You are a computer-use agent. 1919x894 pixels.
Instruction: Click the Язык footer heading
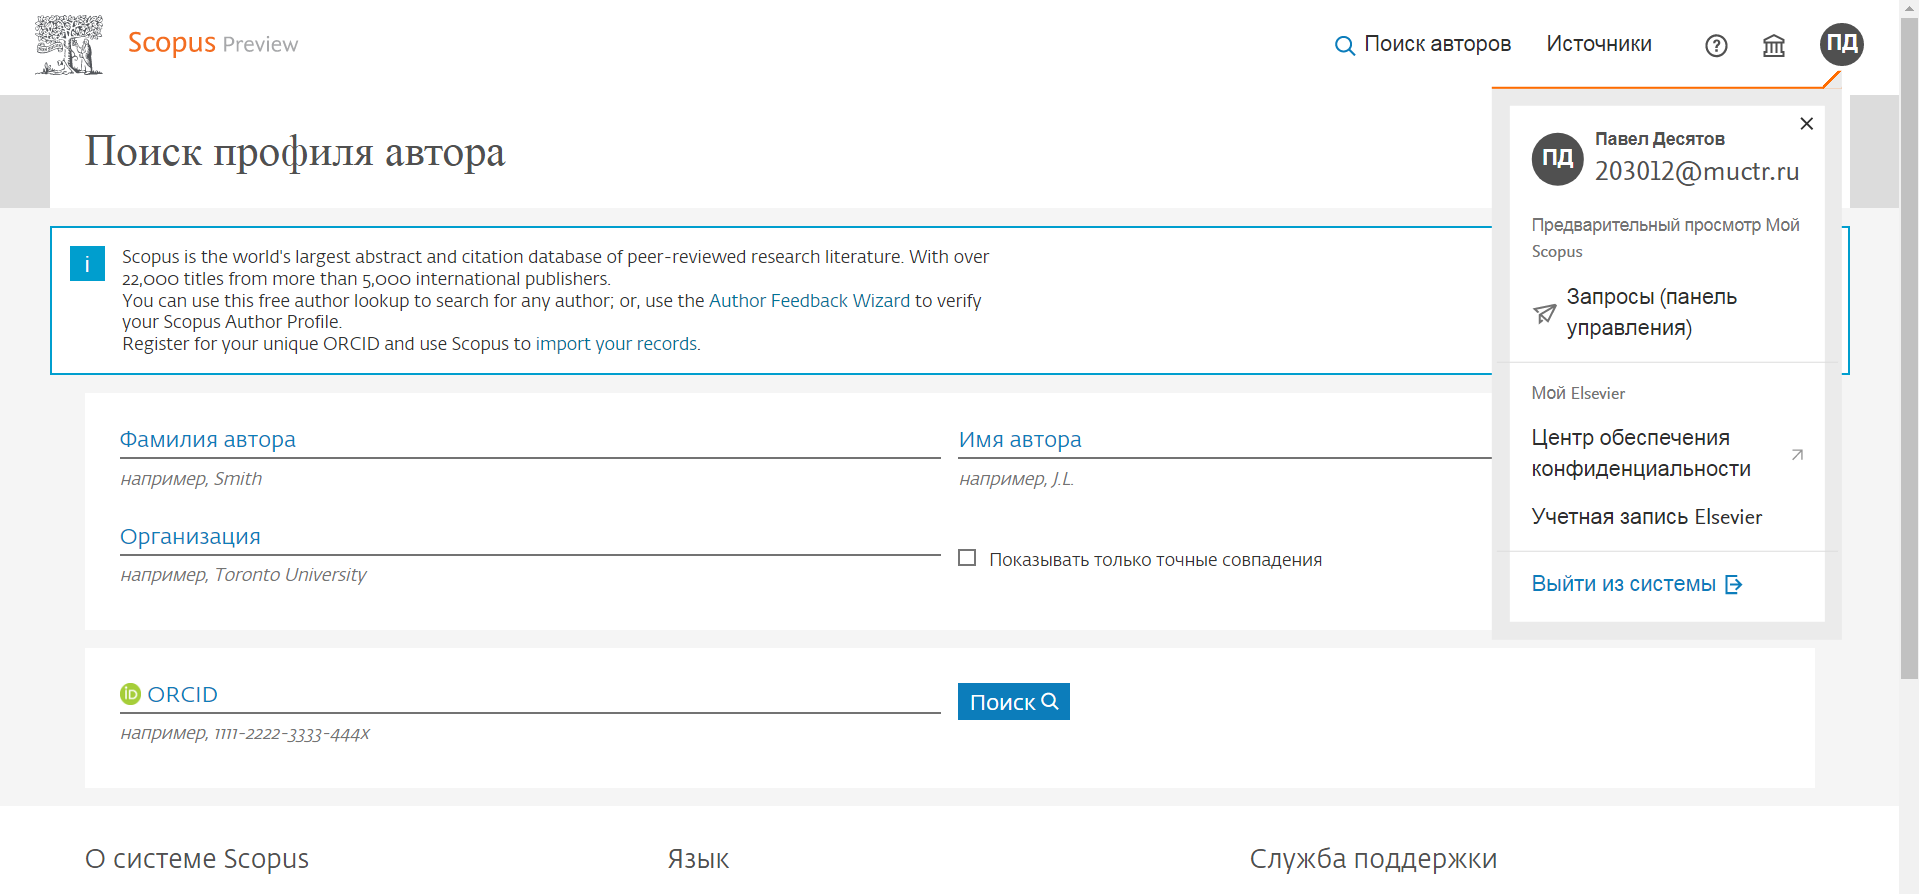[x=698, y=859]
